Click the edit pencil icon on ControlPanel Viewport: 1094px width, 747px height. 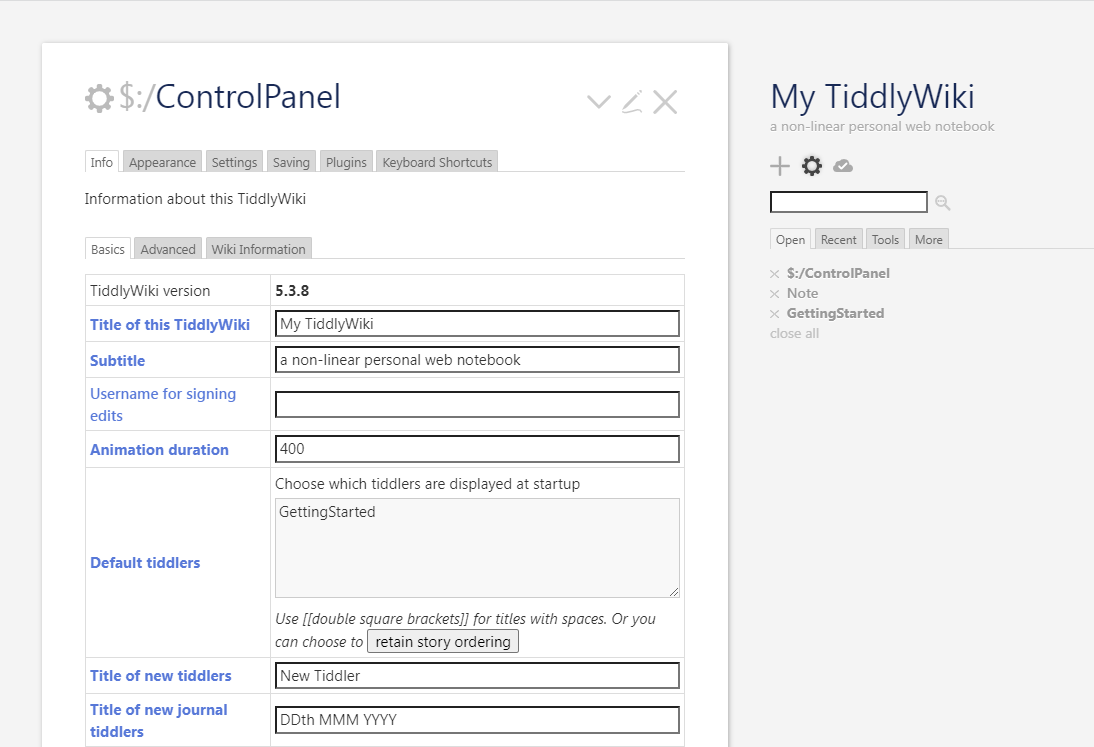[x=632, y=101]
